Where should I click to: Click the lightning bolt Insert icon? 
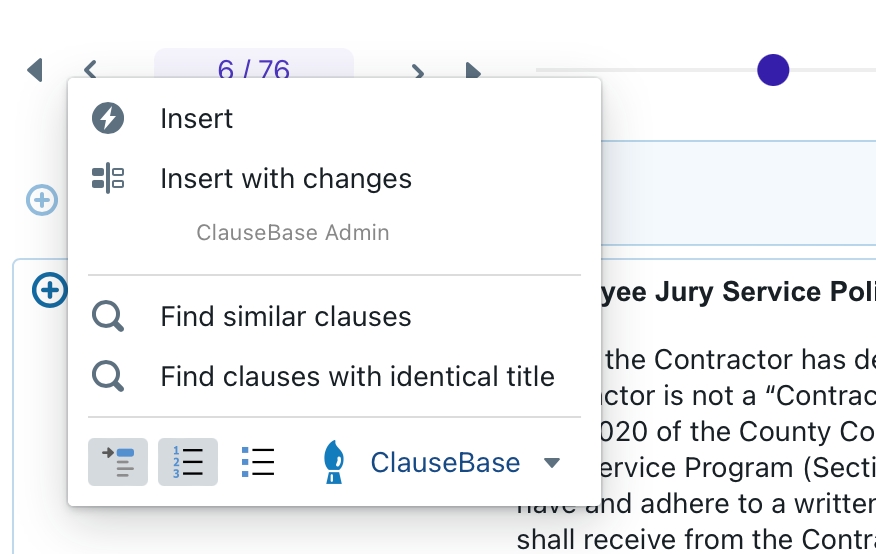click(108, 118)
